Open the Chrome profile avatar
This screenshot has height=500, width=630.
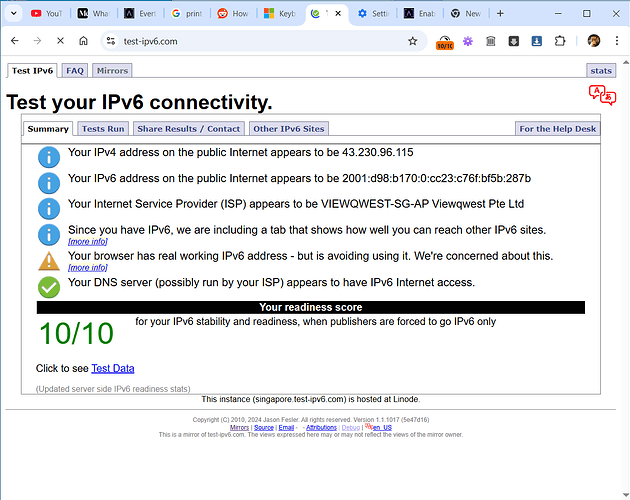[x=593, y=41]
